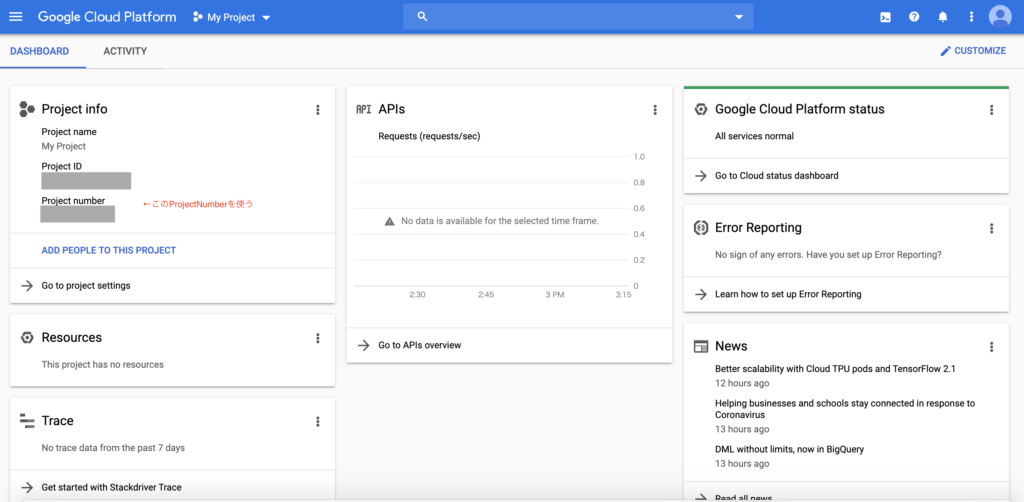Switch to the Activity tab
The image size is (1024, 502).
125,51
